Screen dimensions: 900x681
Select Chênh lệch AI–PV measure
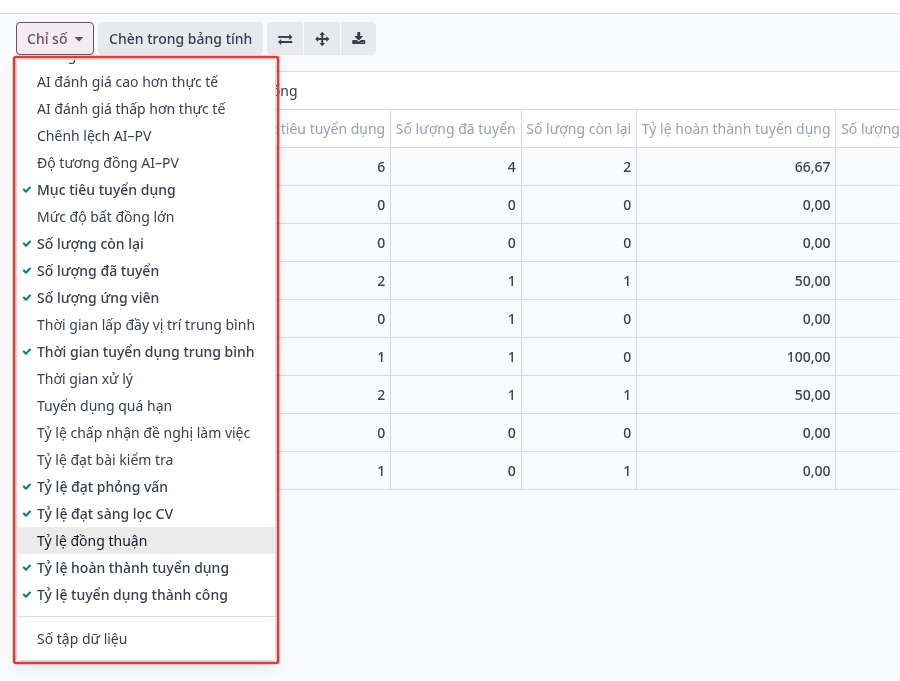[146, 136]
